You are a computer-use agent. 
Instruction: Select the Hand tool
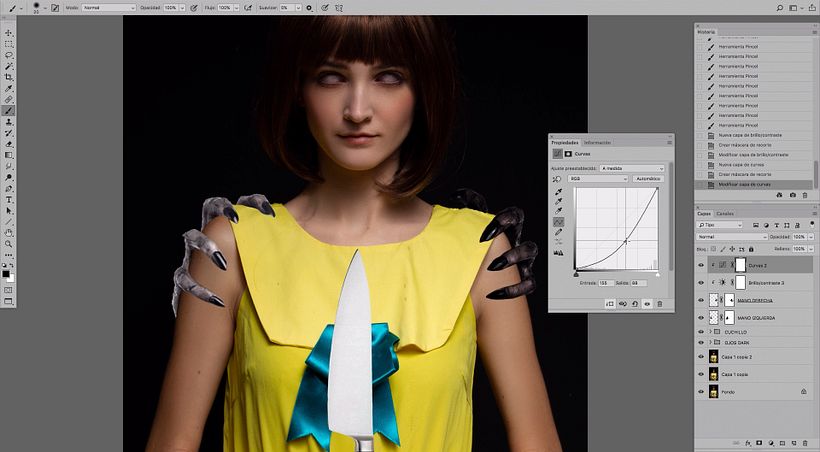tap(8, 233)
